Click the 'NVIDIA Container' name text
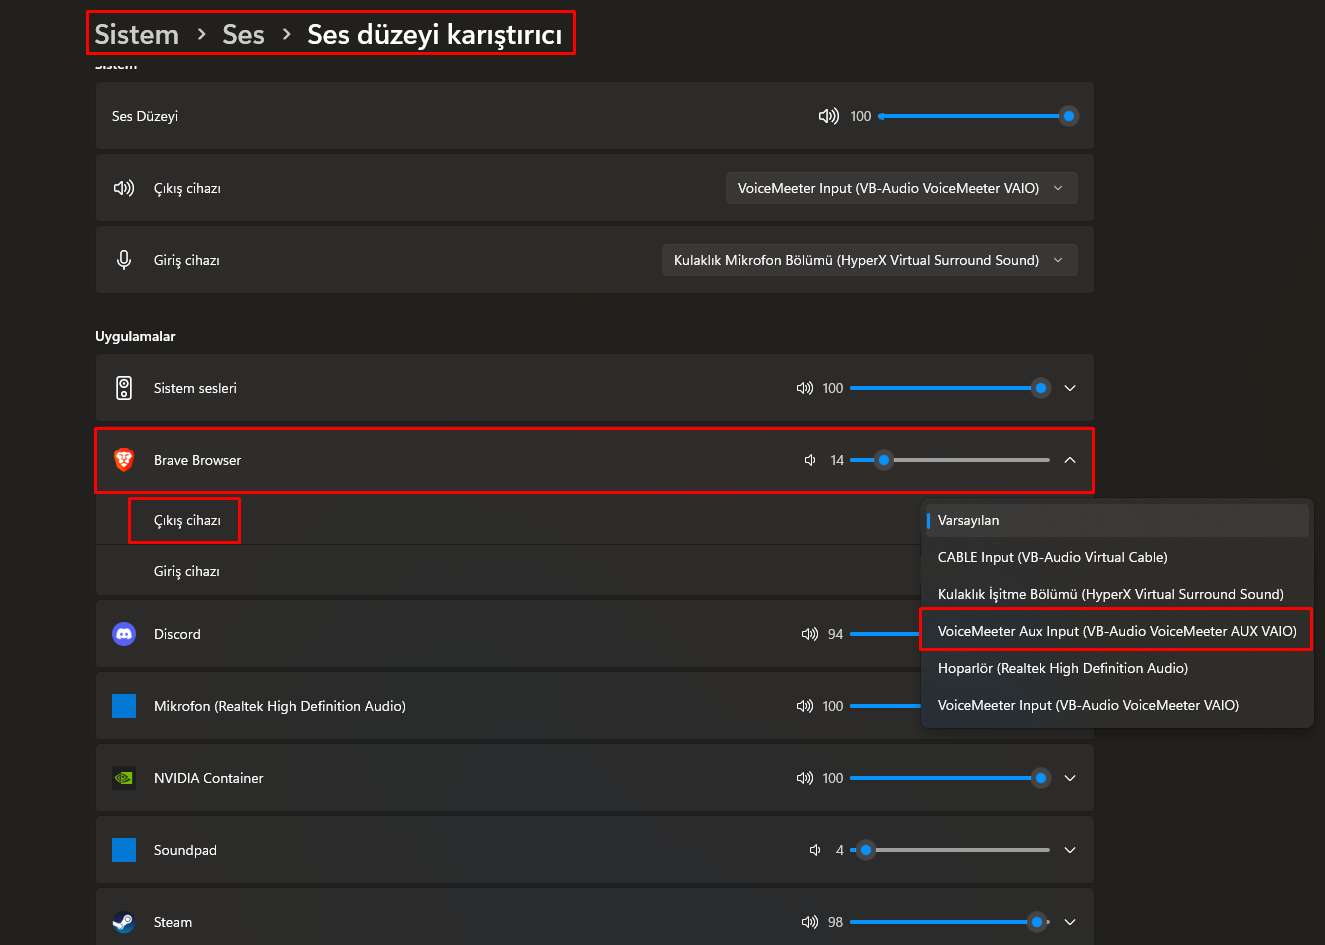1325x945 pixels. (x=209, y=778)
